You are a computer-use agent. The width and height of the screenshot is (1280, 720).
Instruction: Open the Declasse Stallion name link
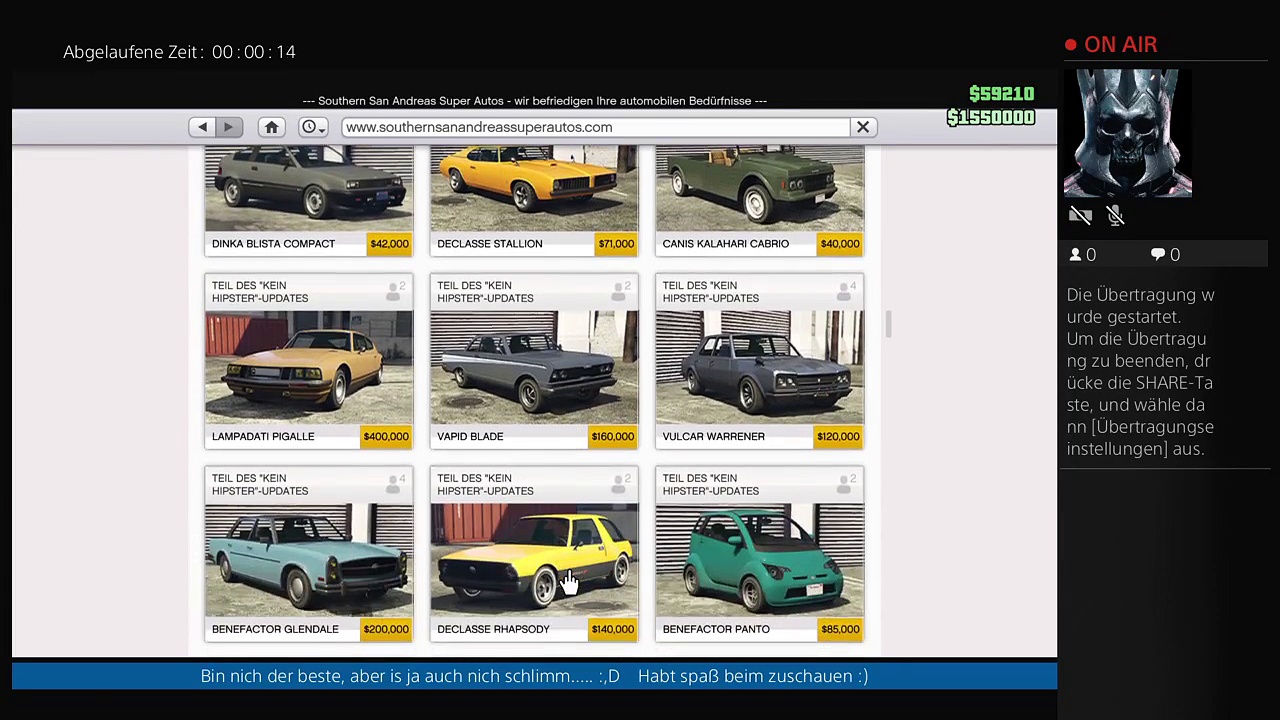[489, 244]
